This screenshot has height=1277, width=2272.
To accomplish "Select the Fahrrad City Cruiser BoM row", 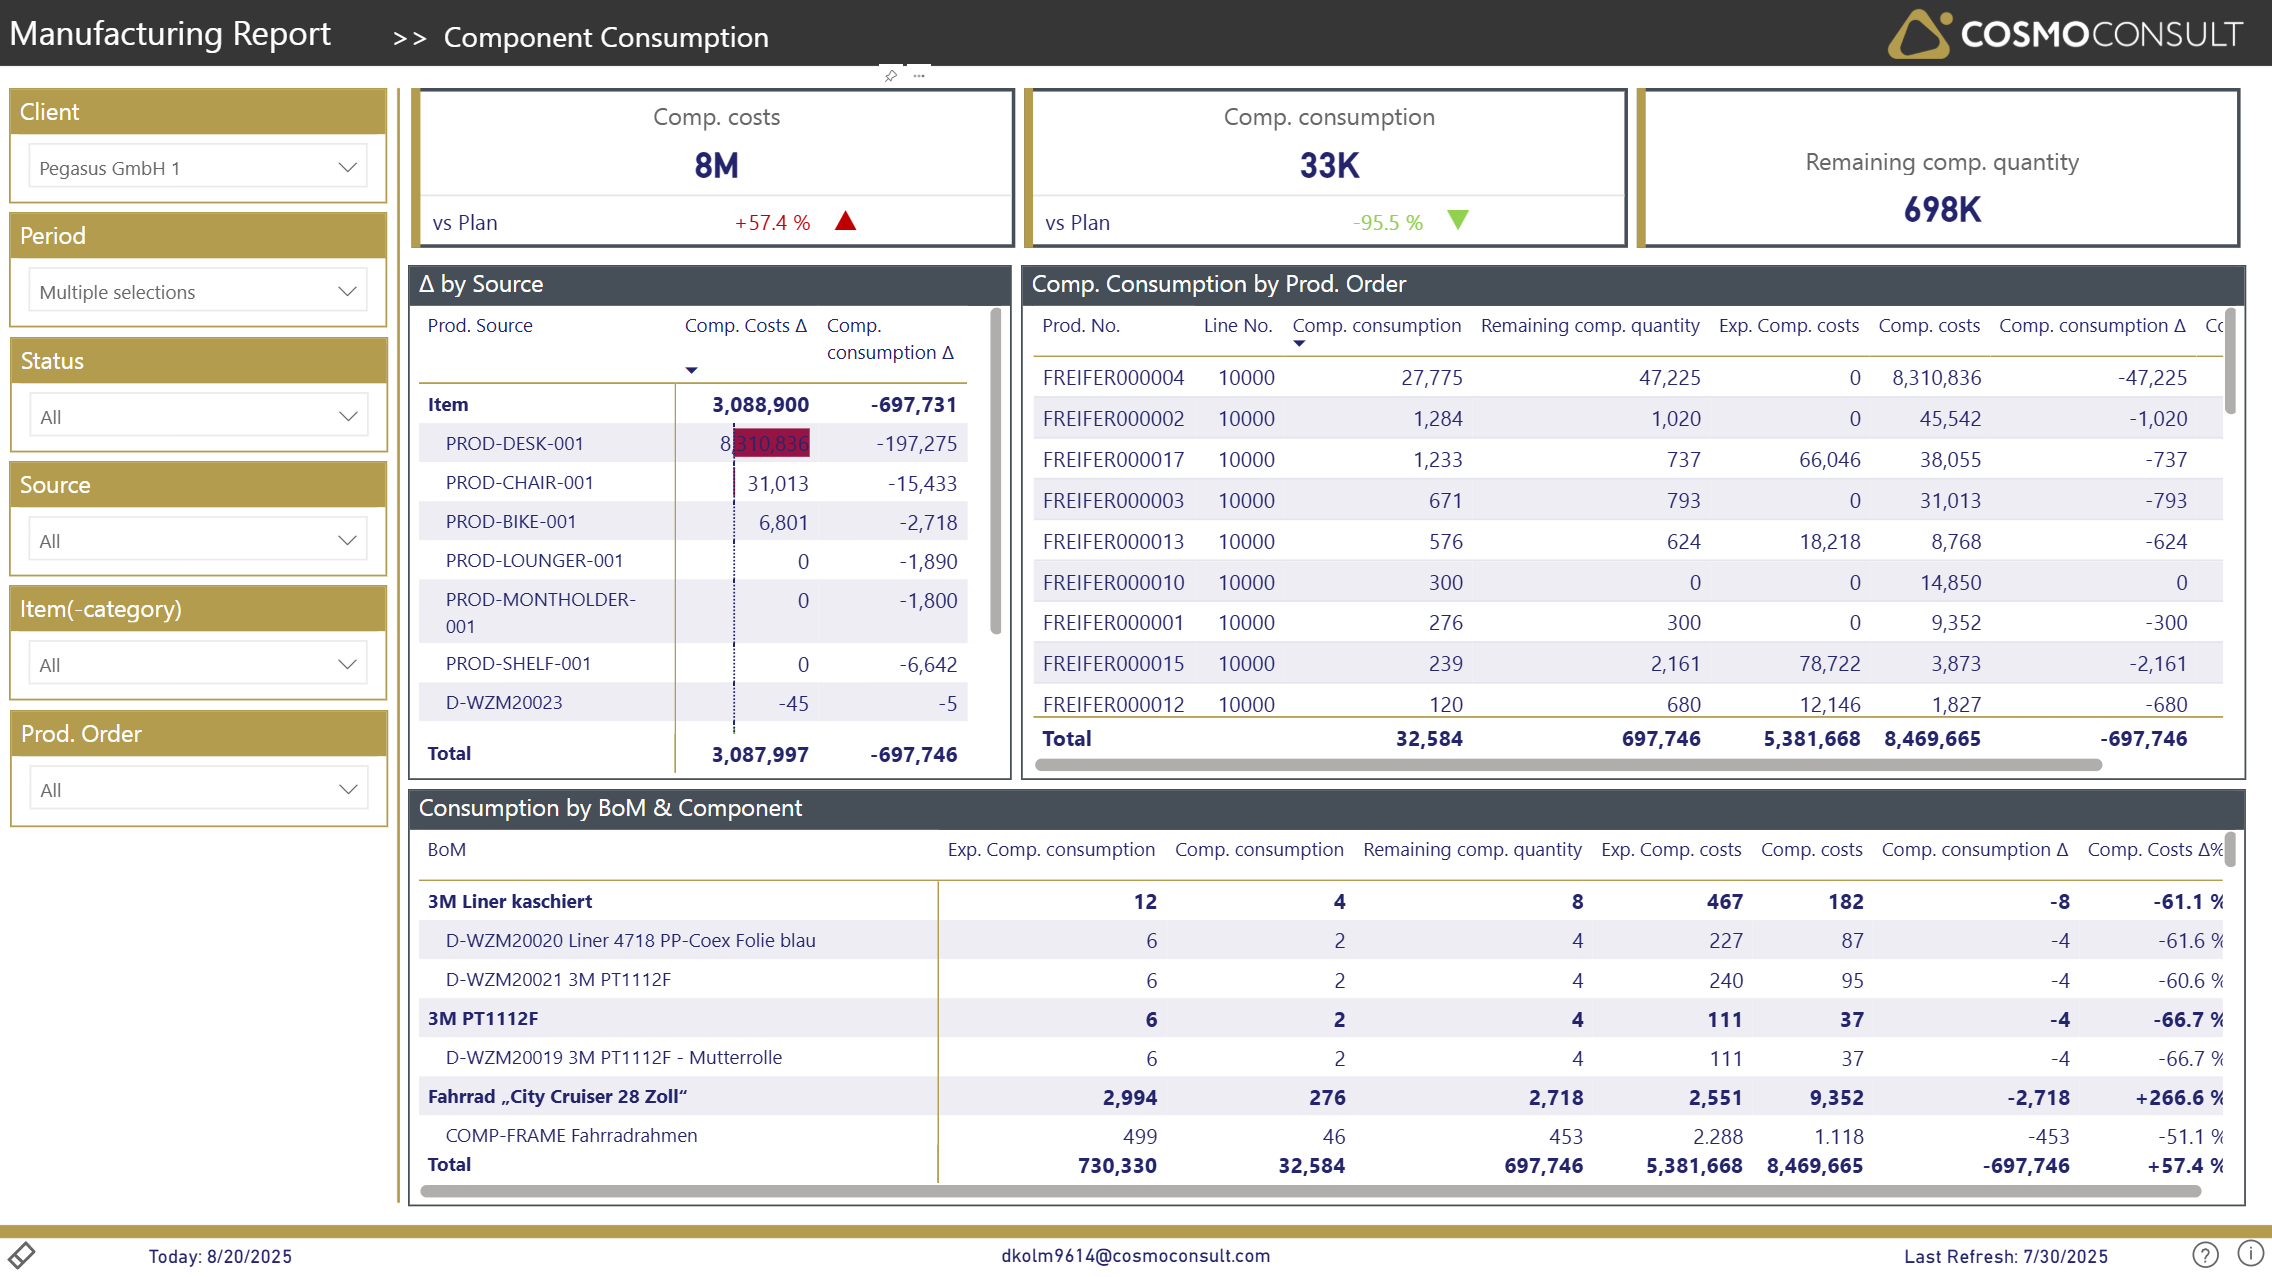I will [x=557, y=1096].
